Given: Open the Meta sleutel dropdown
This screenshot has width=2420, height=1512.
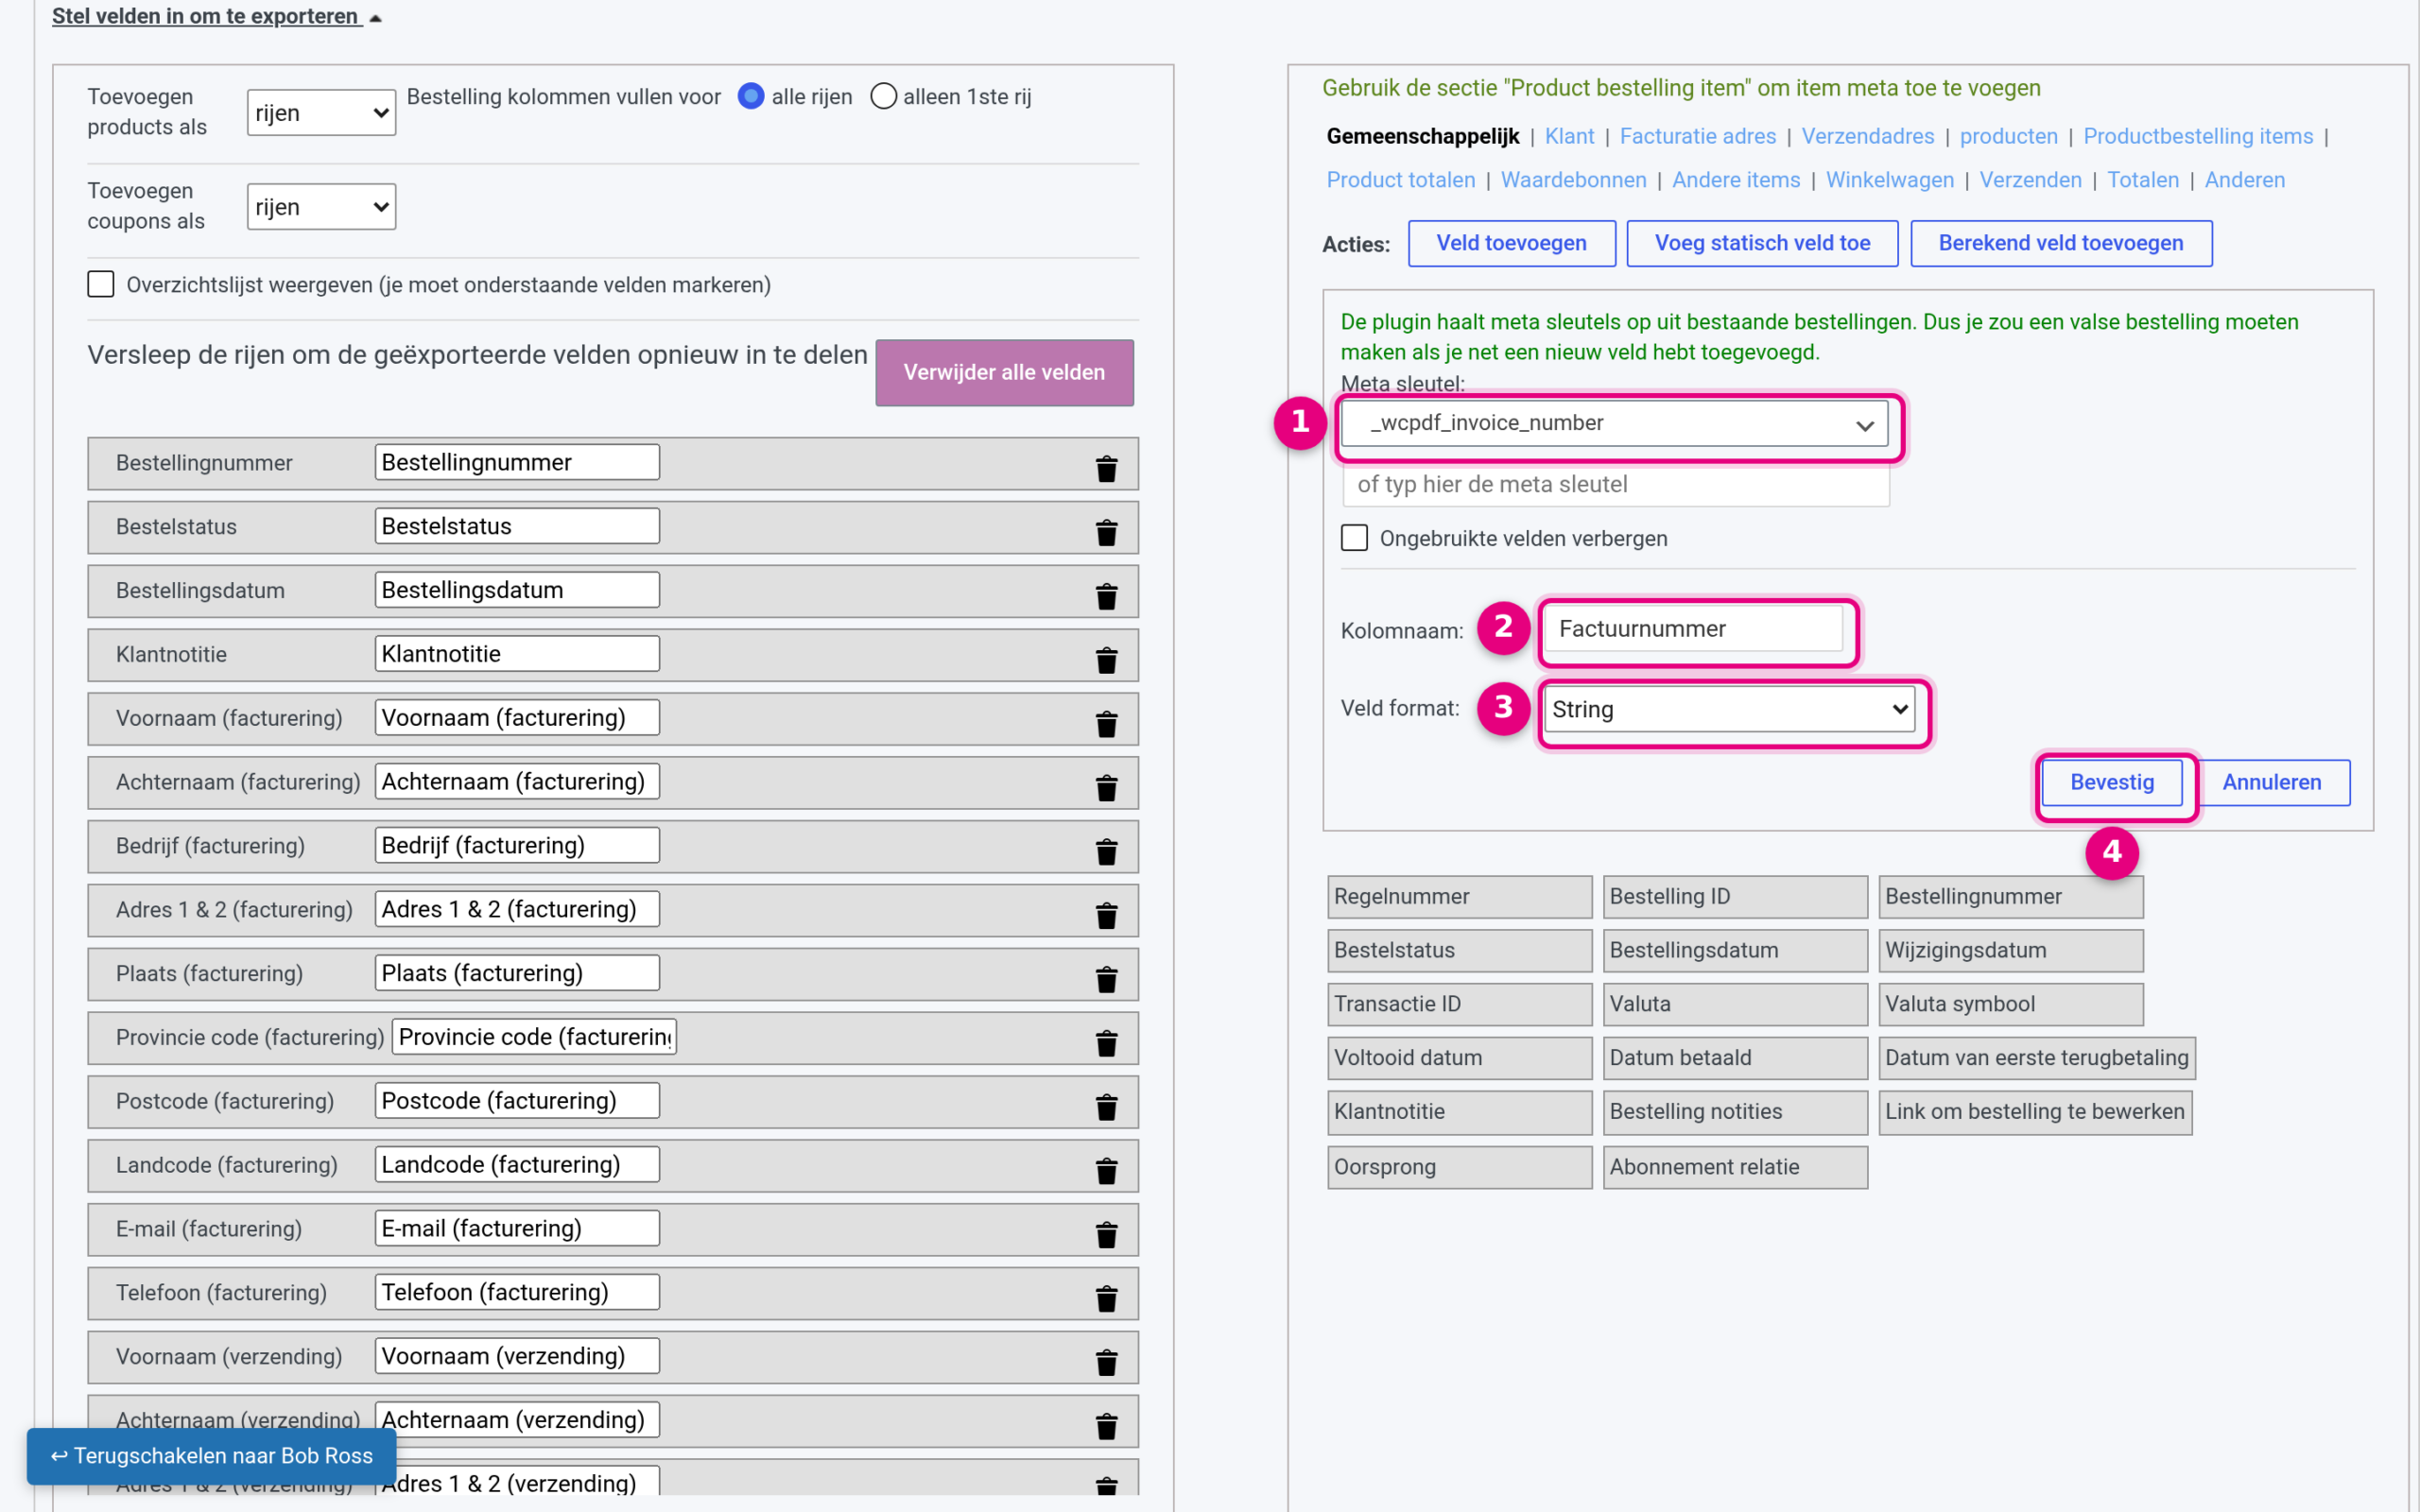Looking at the screenshot, I should (1614, 423).
